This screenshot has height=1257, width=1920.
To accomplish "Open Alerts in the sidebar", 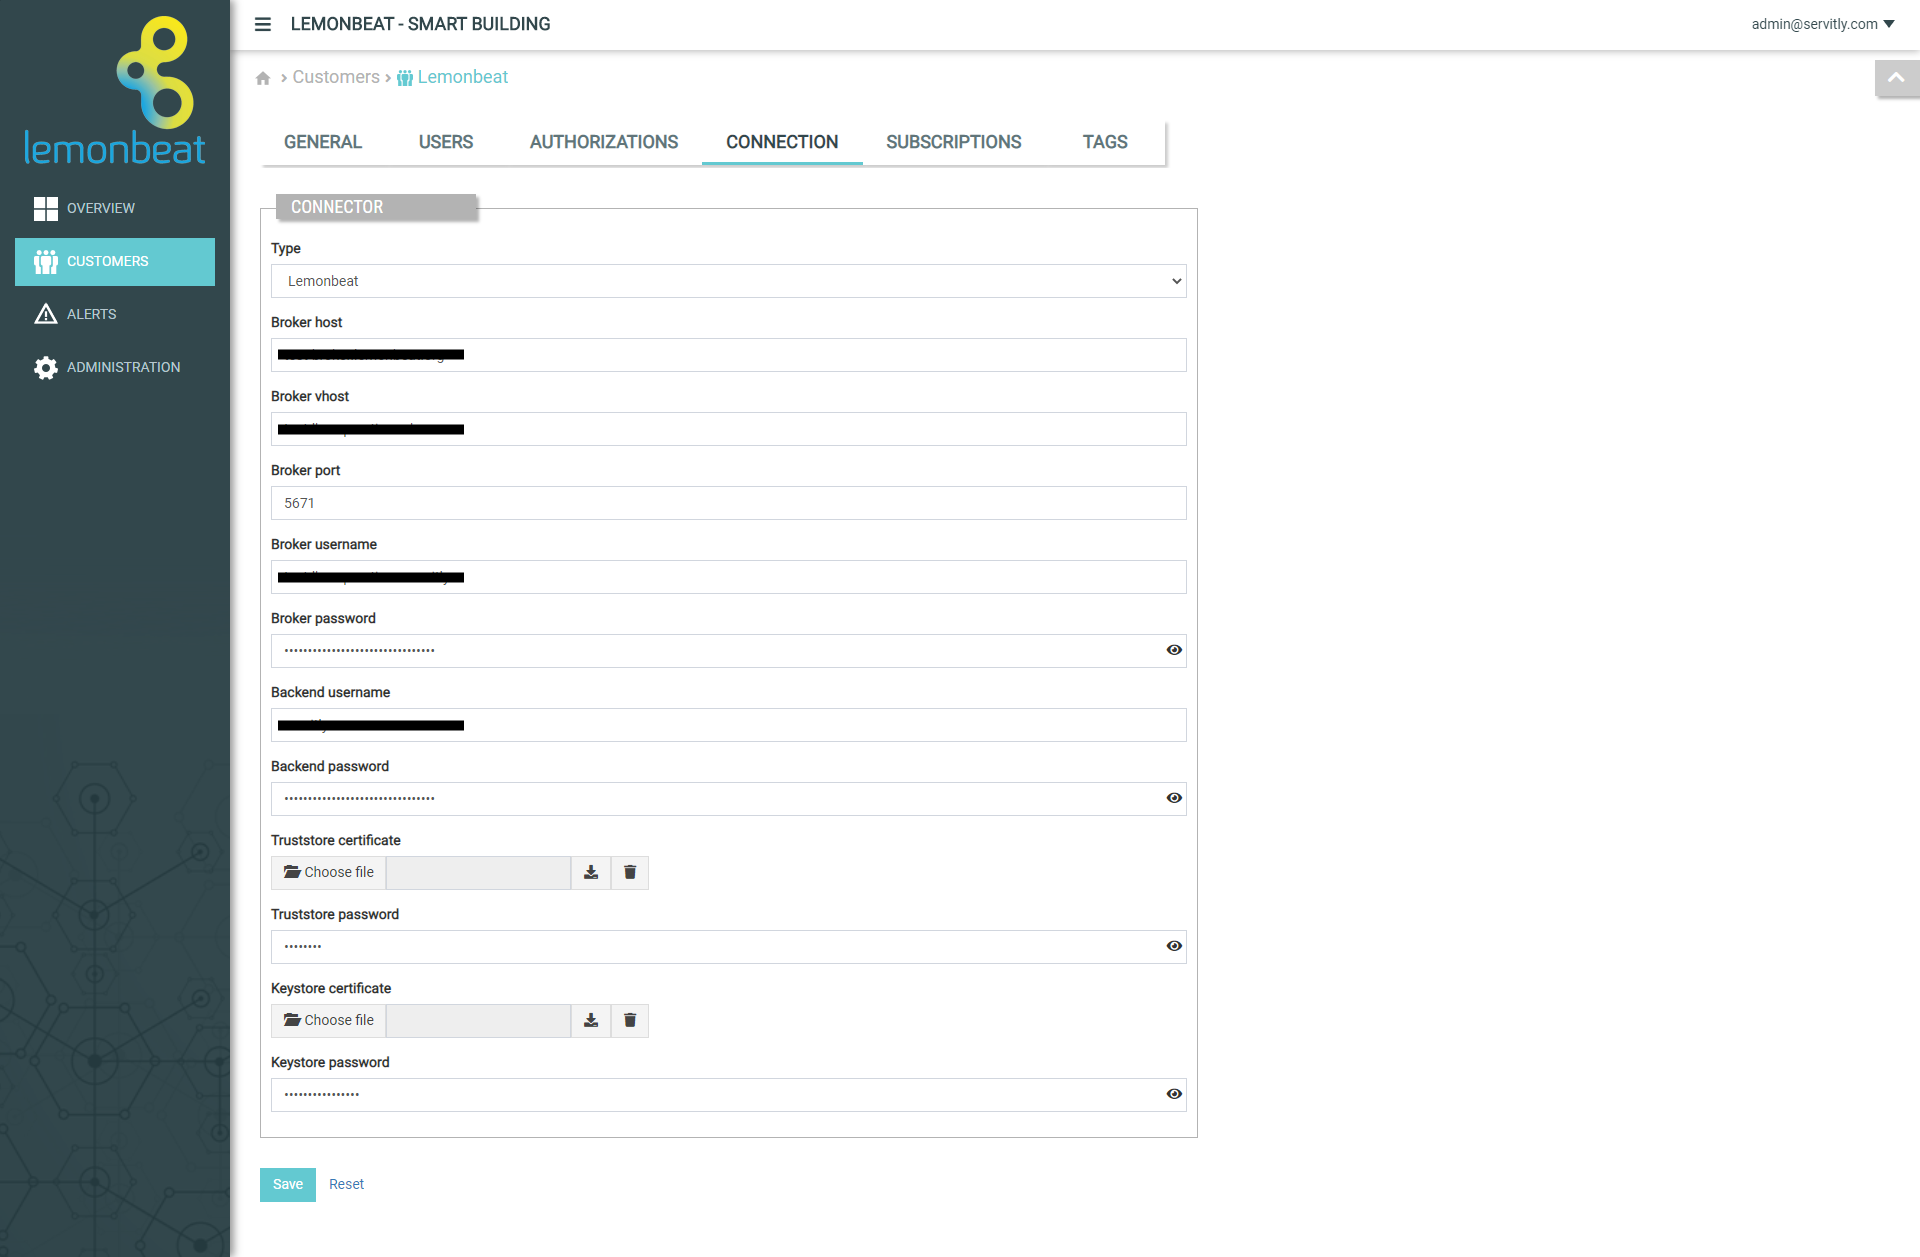I will coord(115,314).
